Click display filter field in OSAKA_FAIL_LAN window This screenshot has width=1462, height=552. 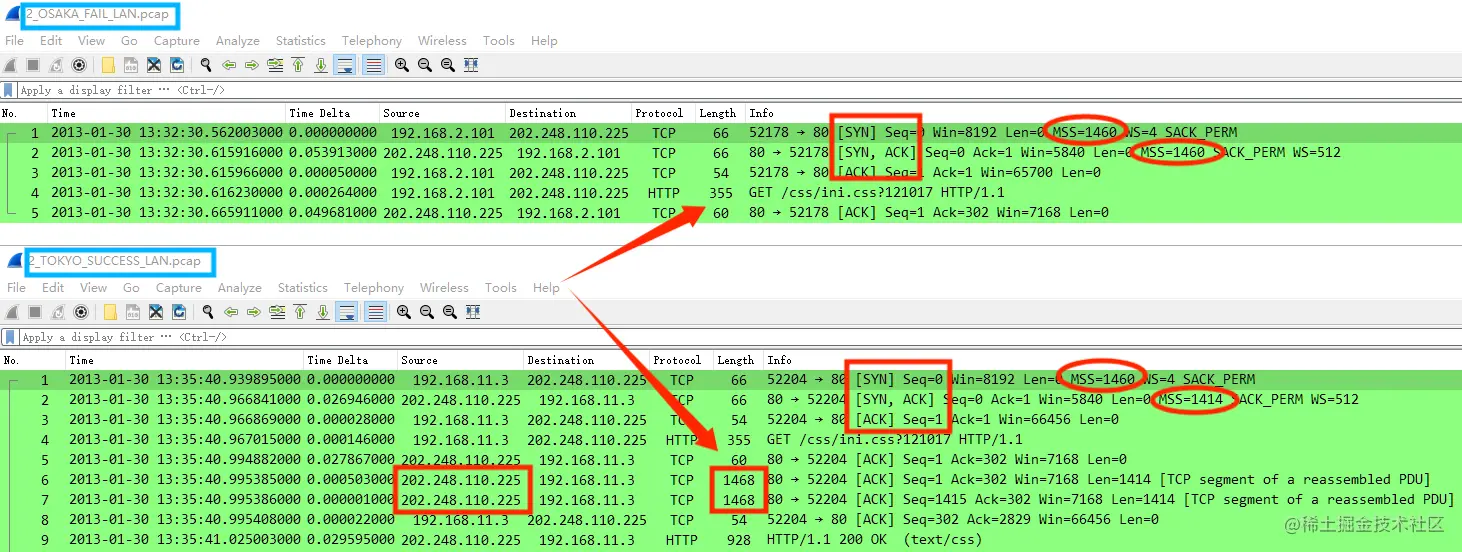pos(740,90)
